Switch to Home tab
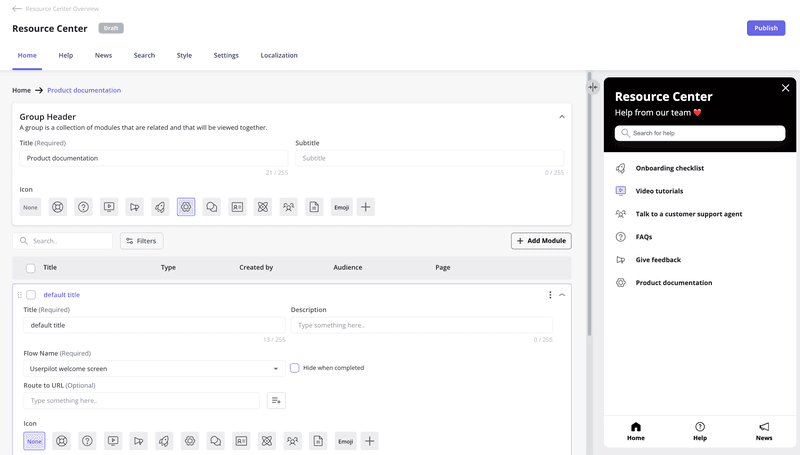 click(x=27, y=56)
